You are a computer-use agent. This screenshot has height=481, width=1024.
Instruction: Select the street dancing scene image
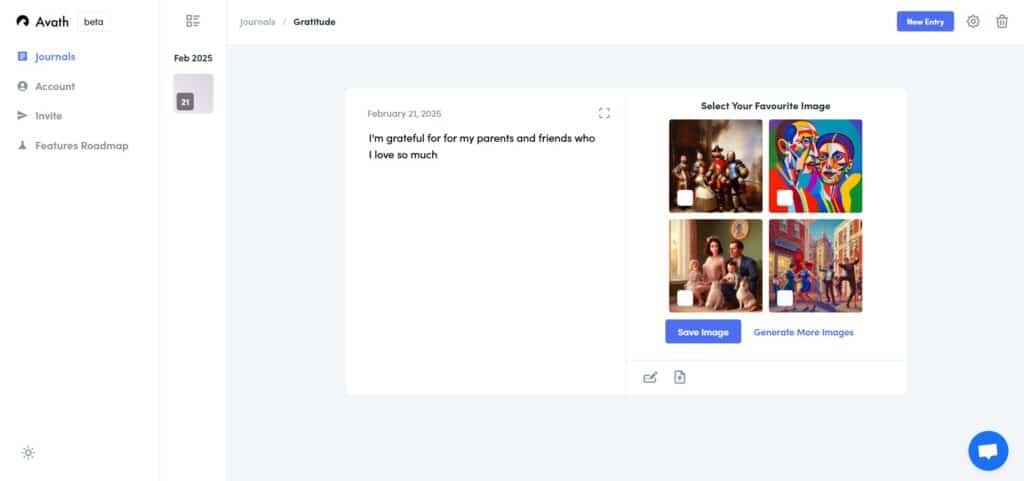[815, 266]
